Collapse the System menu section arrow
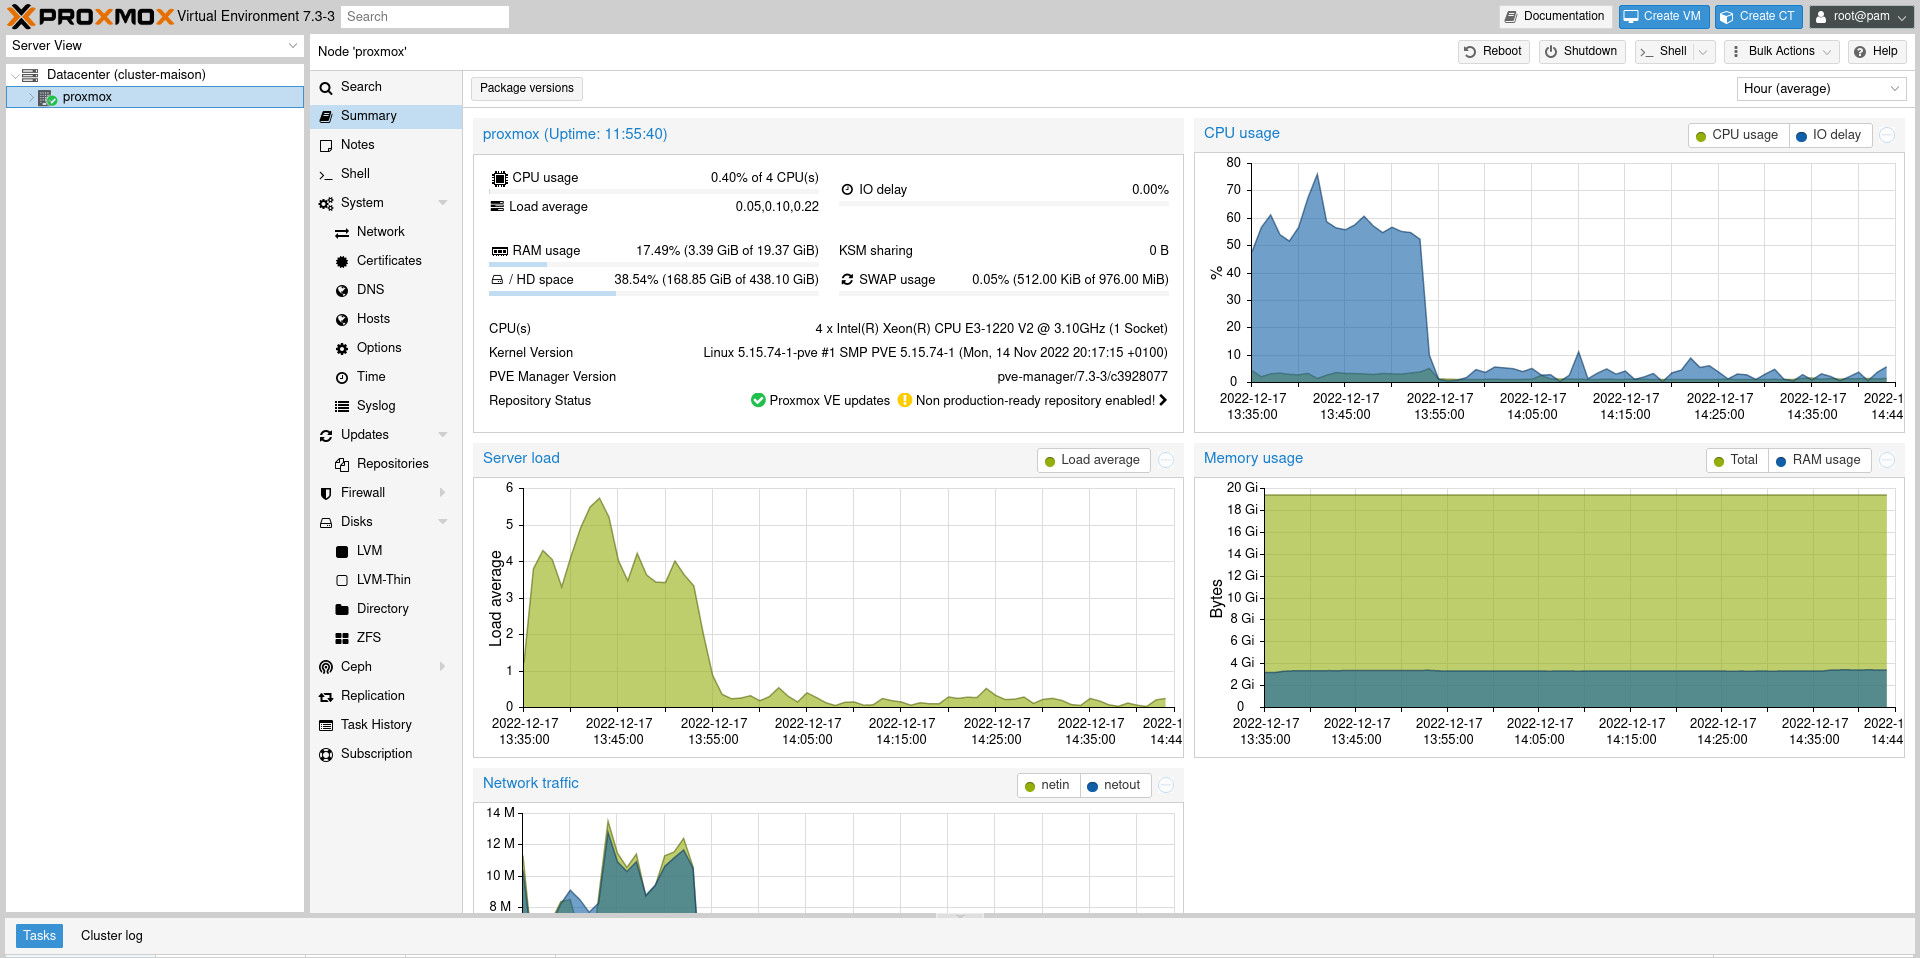 click(x=443, y=203)
